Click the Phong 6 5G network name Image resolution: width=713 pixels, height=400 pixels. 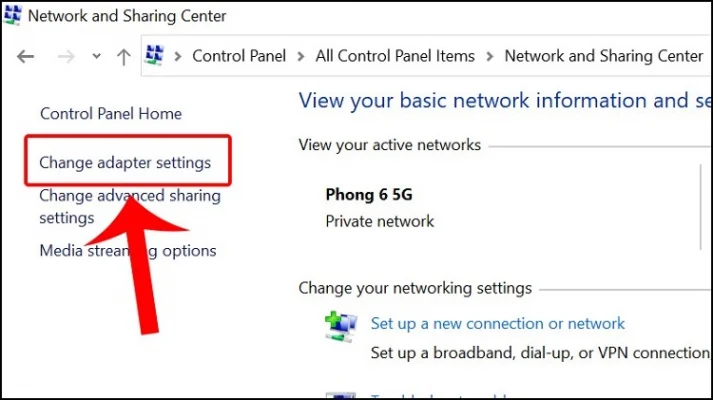[369, 195]
